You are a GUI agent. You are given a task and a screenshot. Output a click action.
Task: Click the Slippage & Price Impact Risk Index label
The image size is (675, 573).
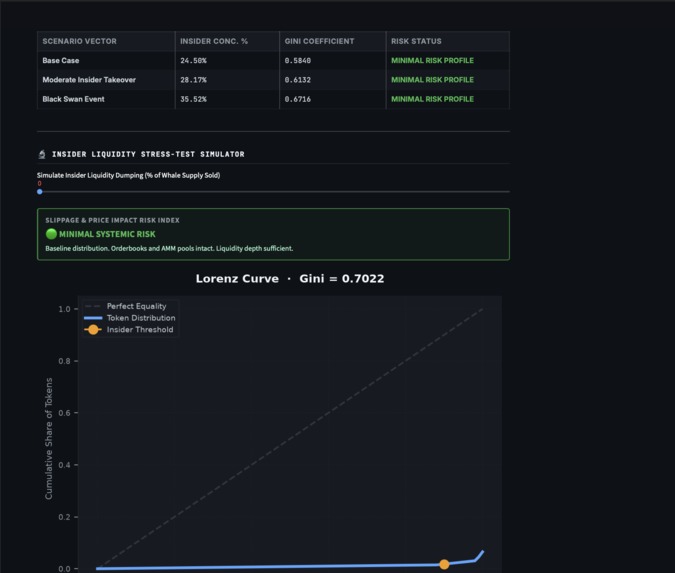pyautogui.click(x=112, y=220)
